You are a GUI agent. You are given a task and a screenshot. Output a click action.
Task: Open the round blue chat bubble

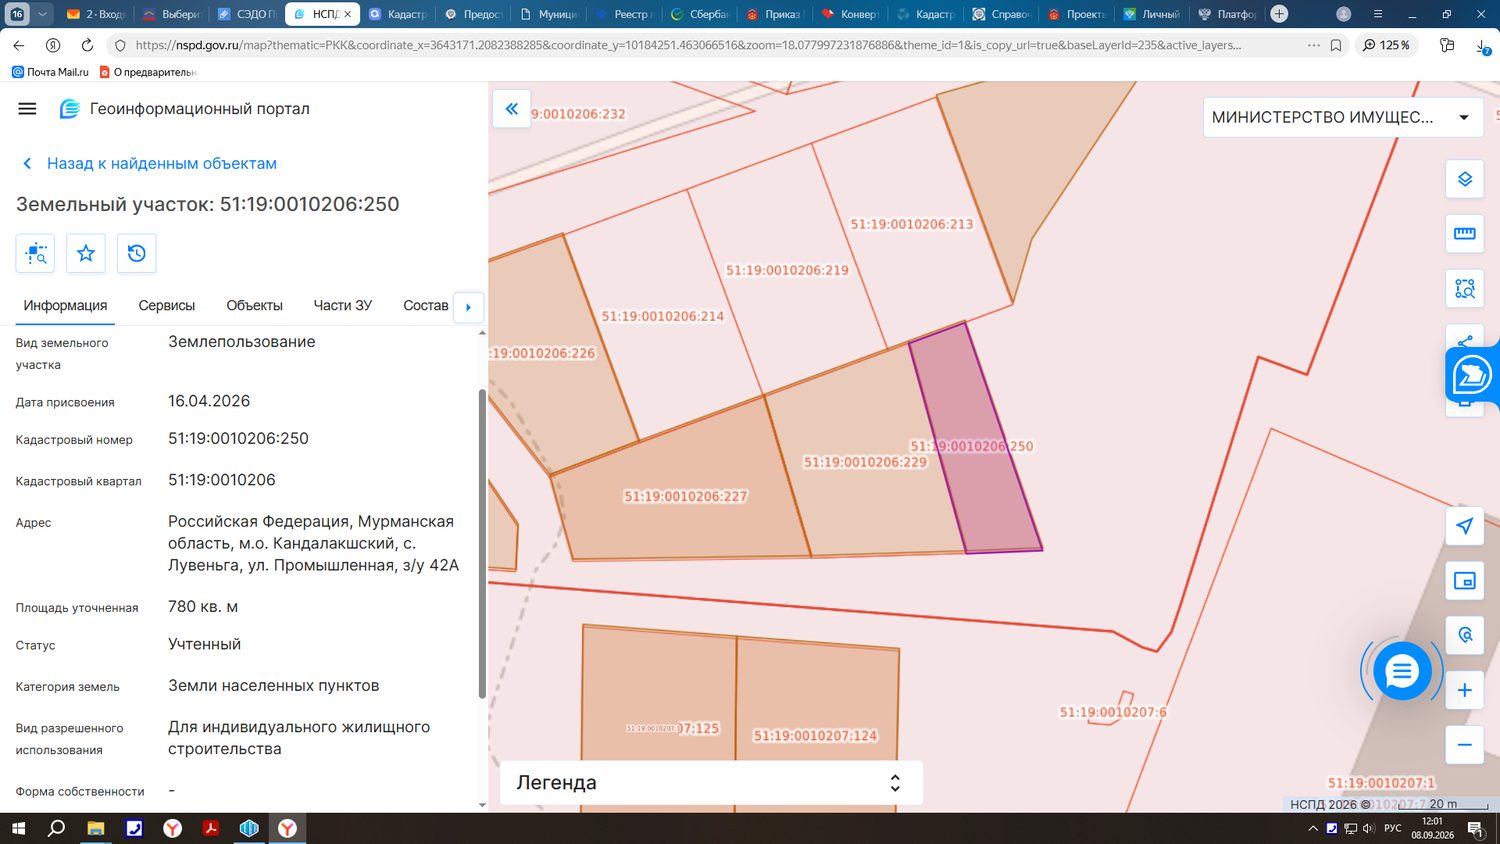tap(1402, 671)
